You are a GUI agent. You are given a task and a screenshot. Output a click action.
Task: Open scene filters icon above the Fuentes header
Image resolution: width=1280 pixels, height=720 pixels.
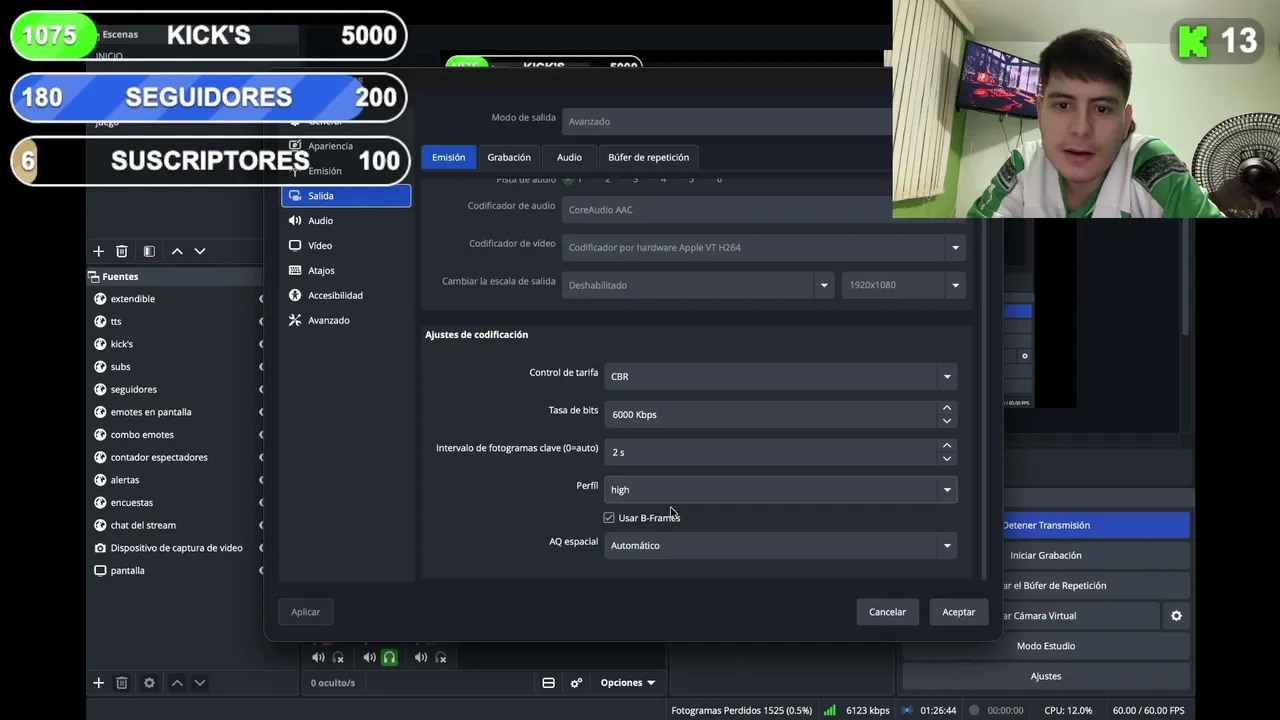[x=149, y=251]
